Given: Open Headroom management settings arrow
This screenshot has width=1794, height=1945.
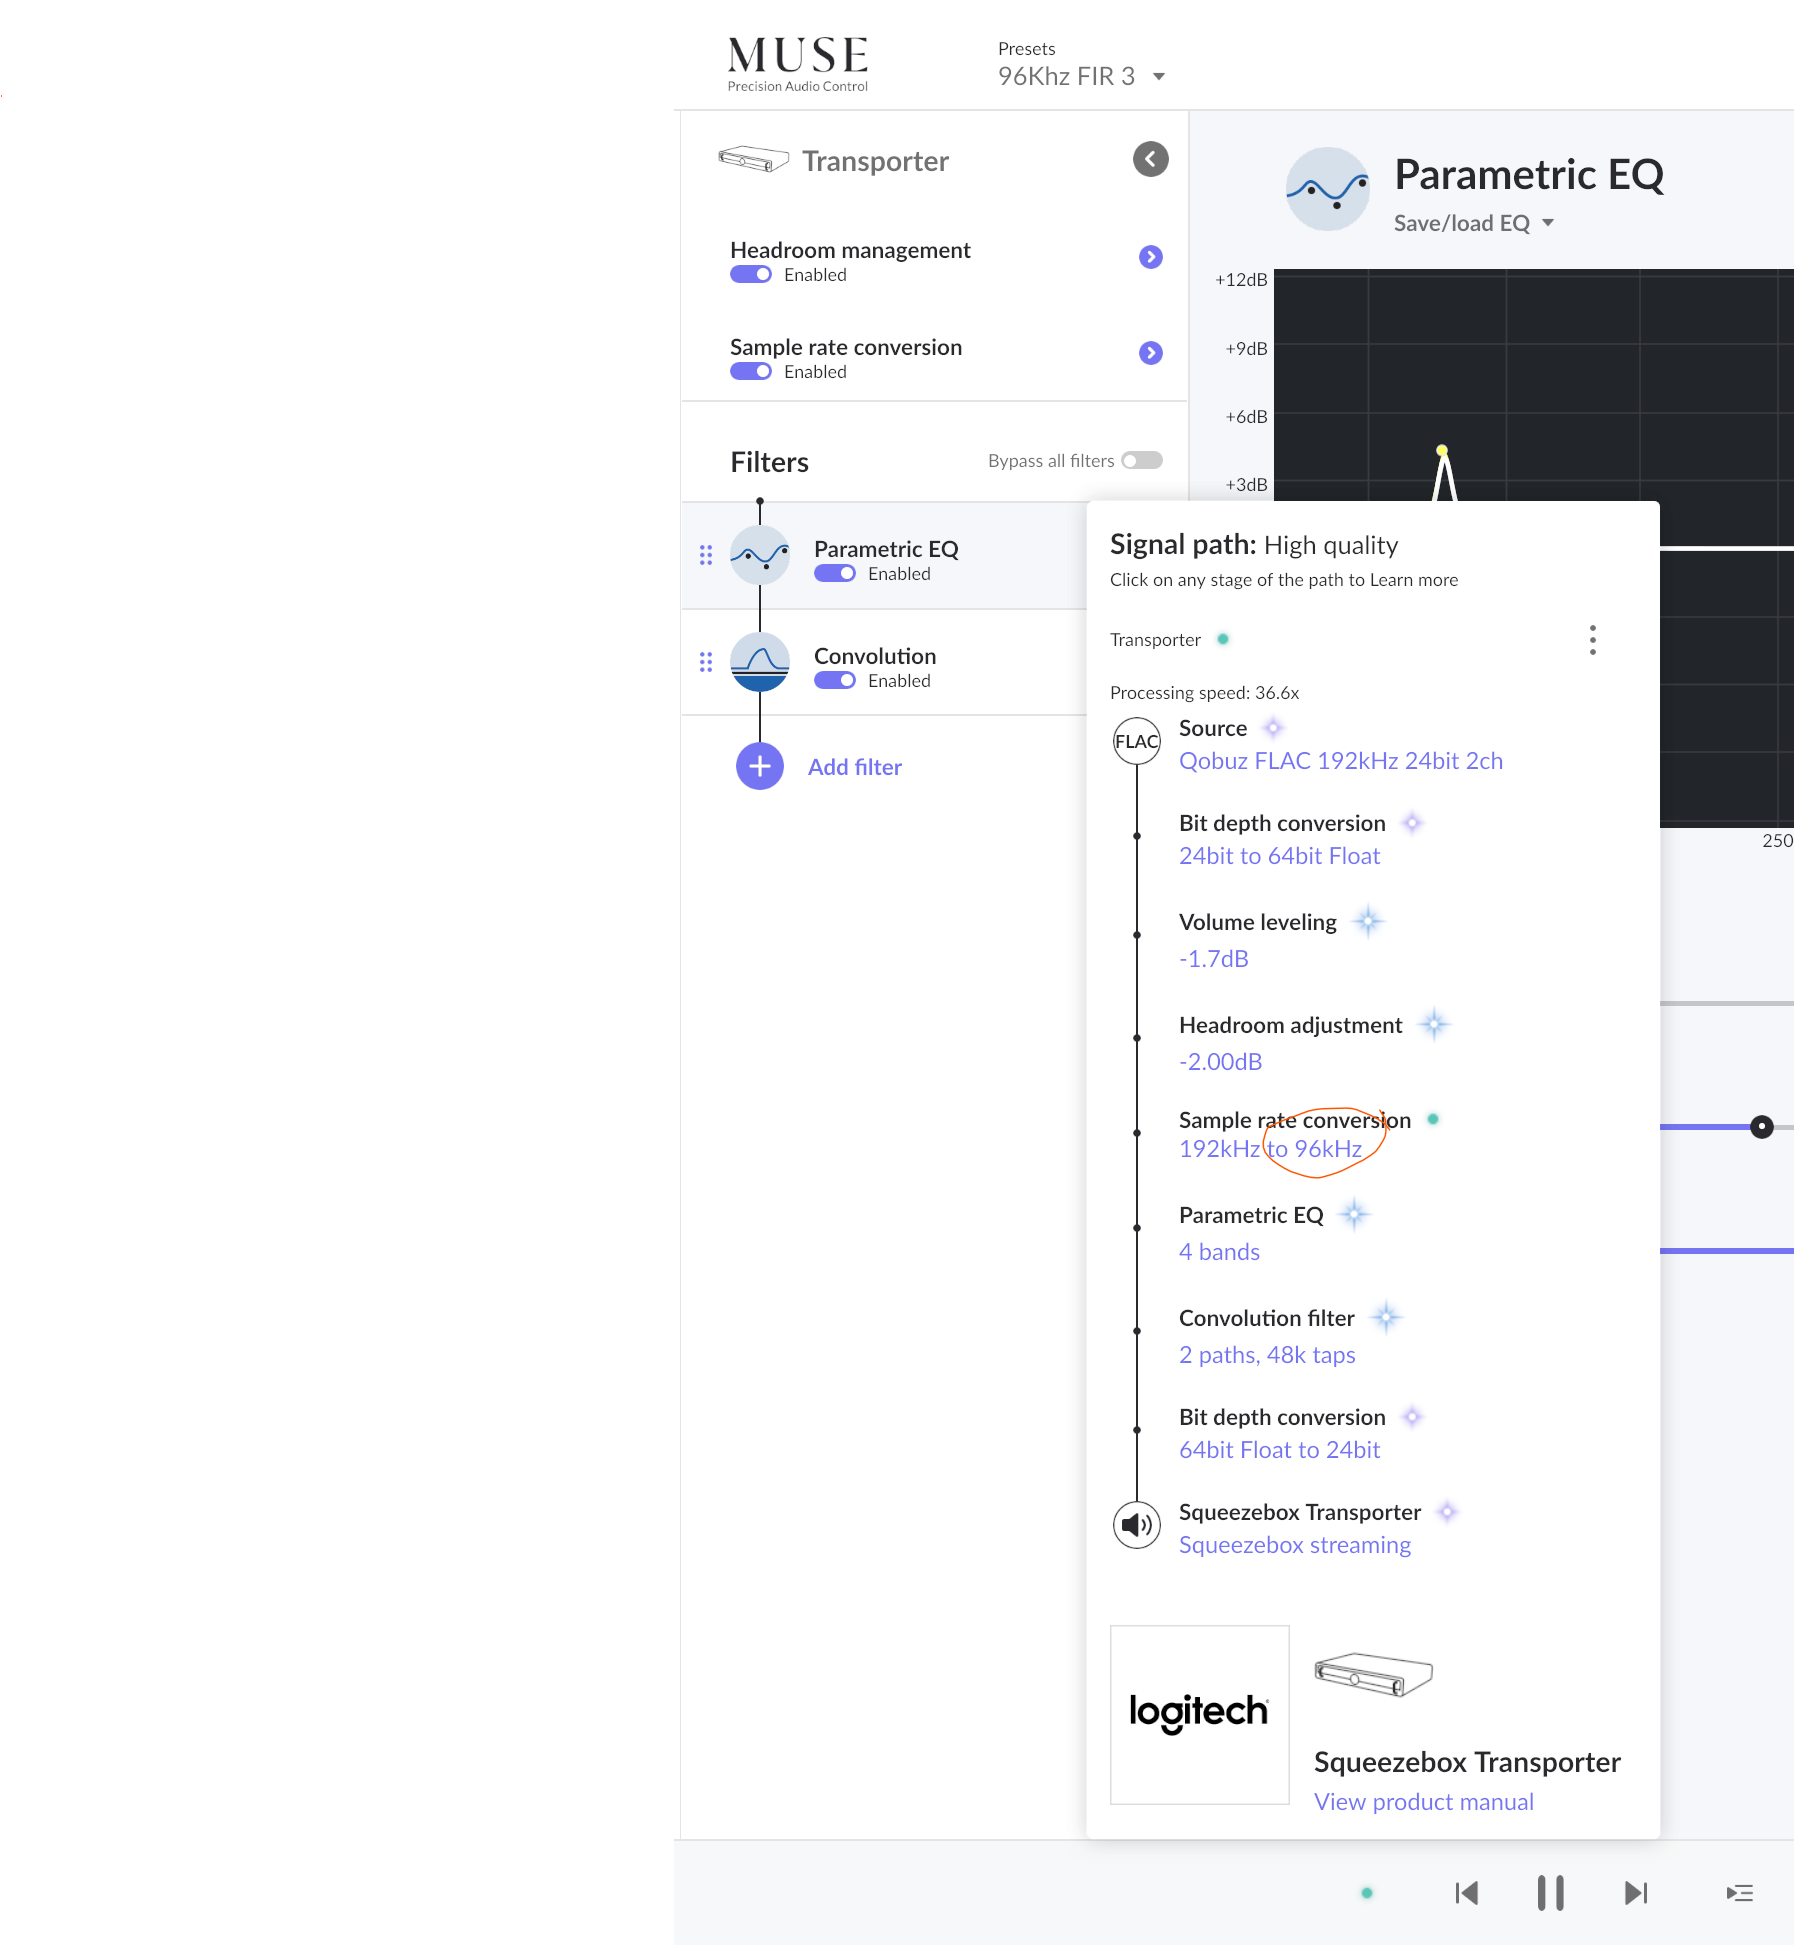Looking at the screenshot, I should (1150, 257).
